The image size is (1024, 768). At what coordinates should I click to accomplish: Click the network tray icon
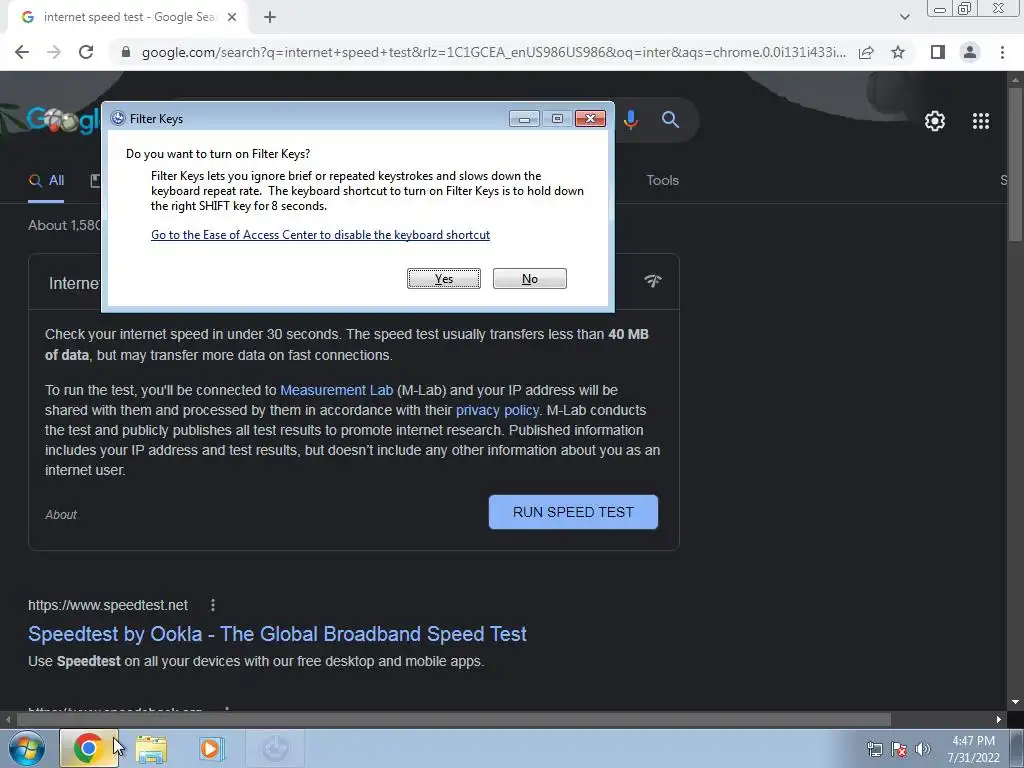pyautogui.click(x=874, y=749)
